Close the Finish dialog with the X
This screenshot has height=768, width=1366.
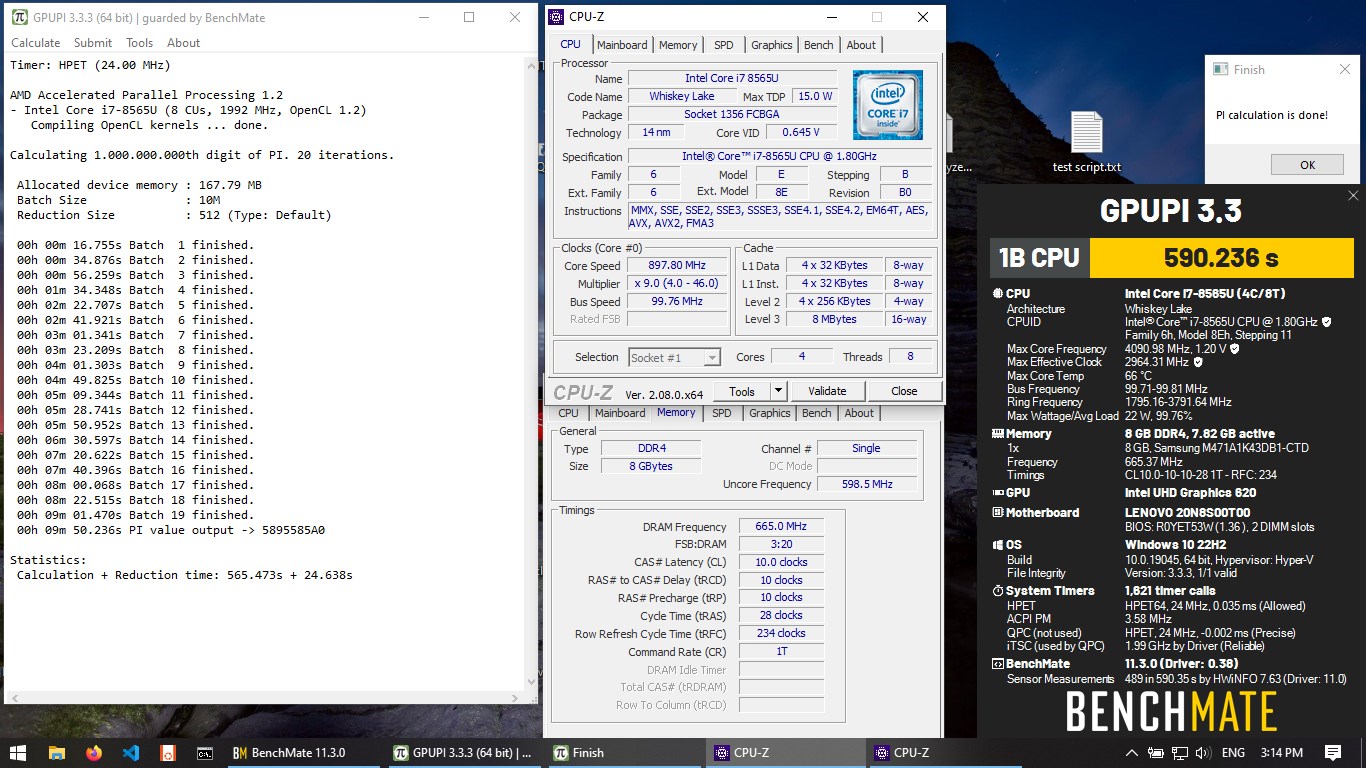[x=1344, y=70]
